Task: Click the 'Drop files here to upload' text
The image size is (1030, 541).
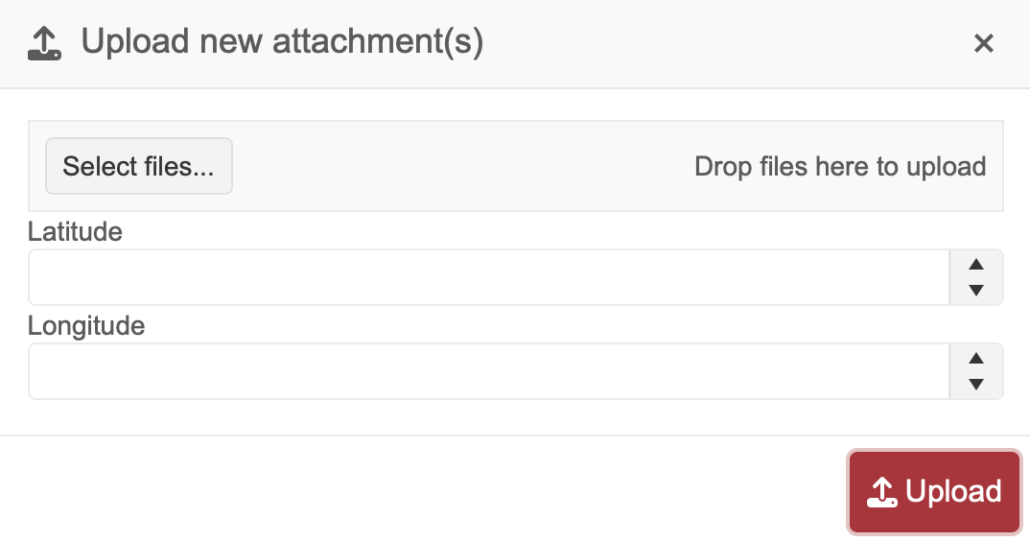Action: pyautogui.click(x=840, y=166)
